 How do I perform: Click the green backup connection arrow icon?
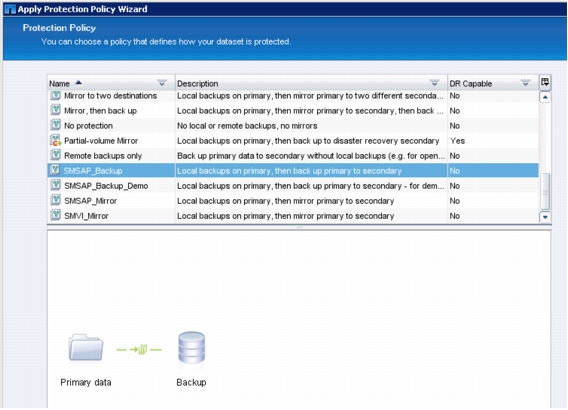click(139, 350)
